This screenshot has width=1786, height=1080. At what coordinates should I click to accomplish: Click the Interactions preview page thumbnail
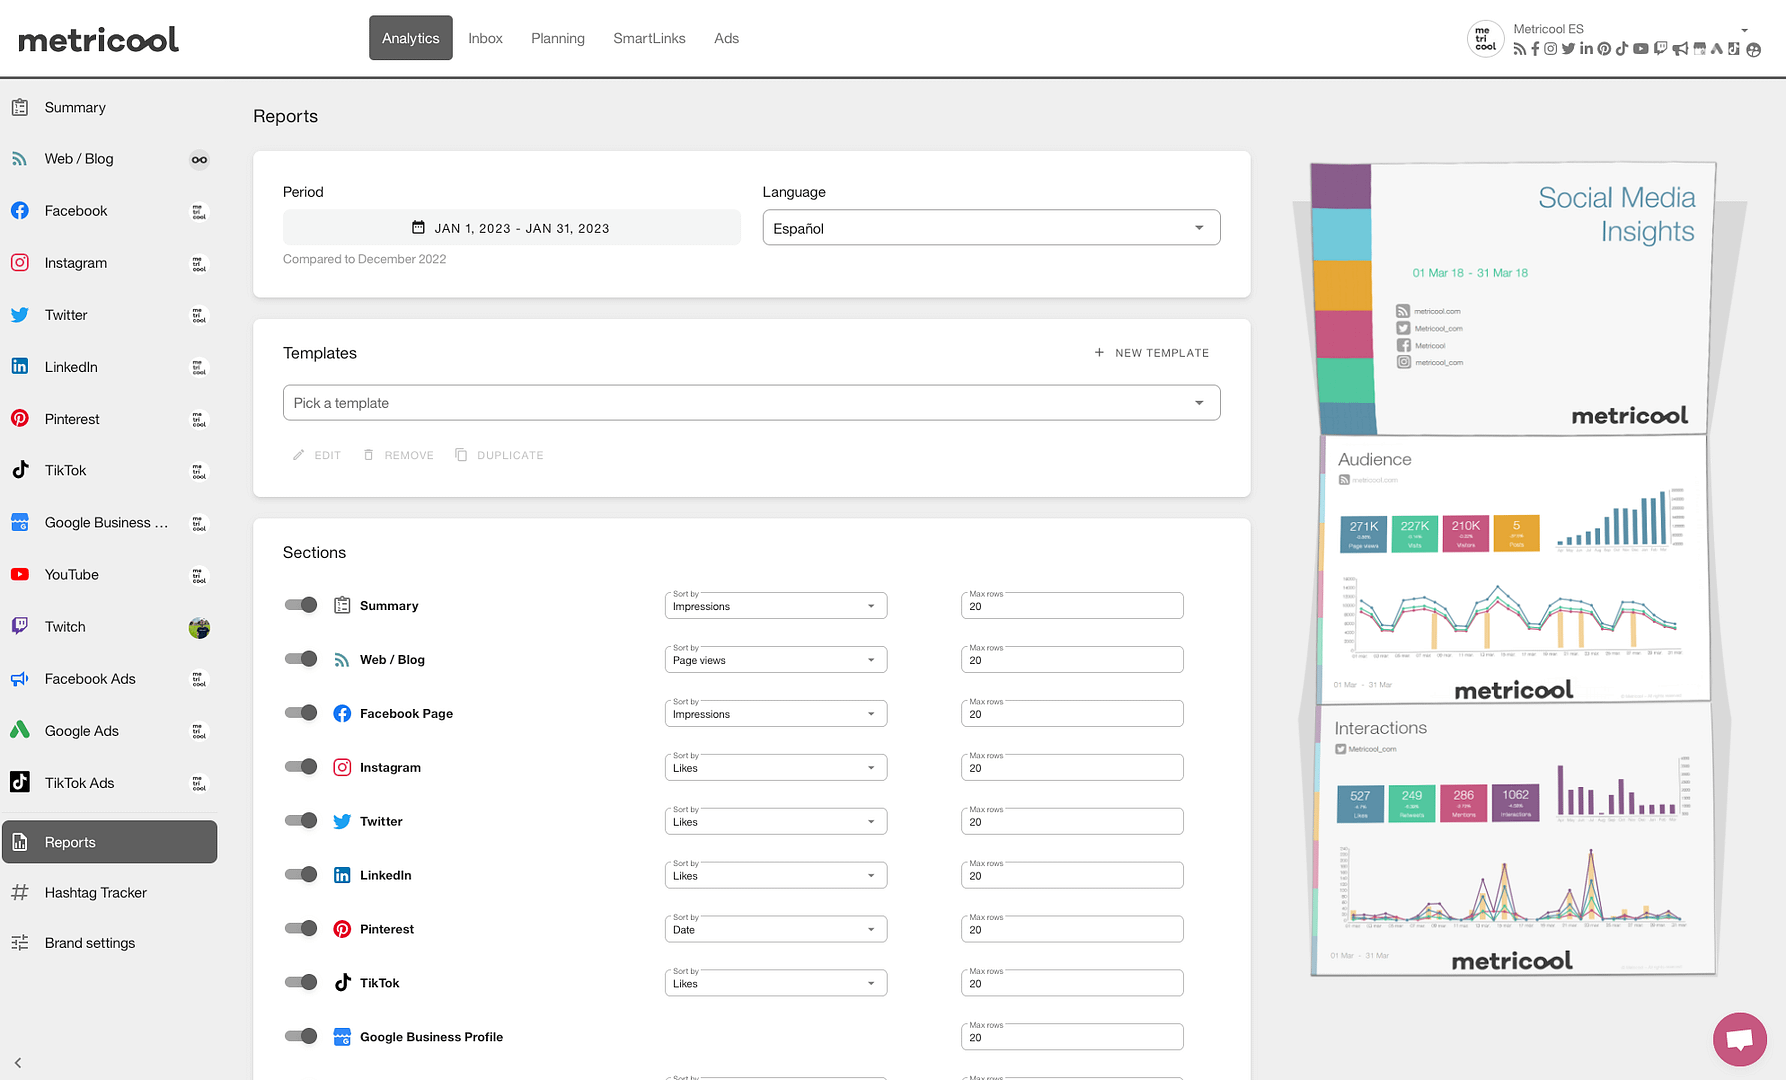click(1514, 840)
